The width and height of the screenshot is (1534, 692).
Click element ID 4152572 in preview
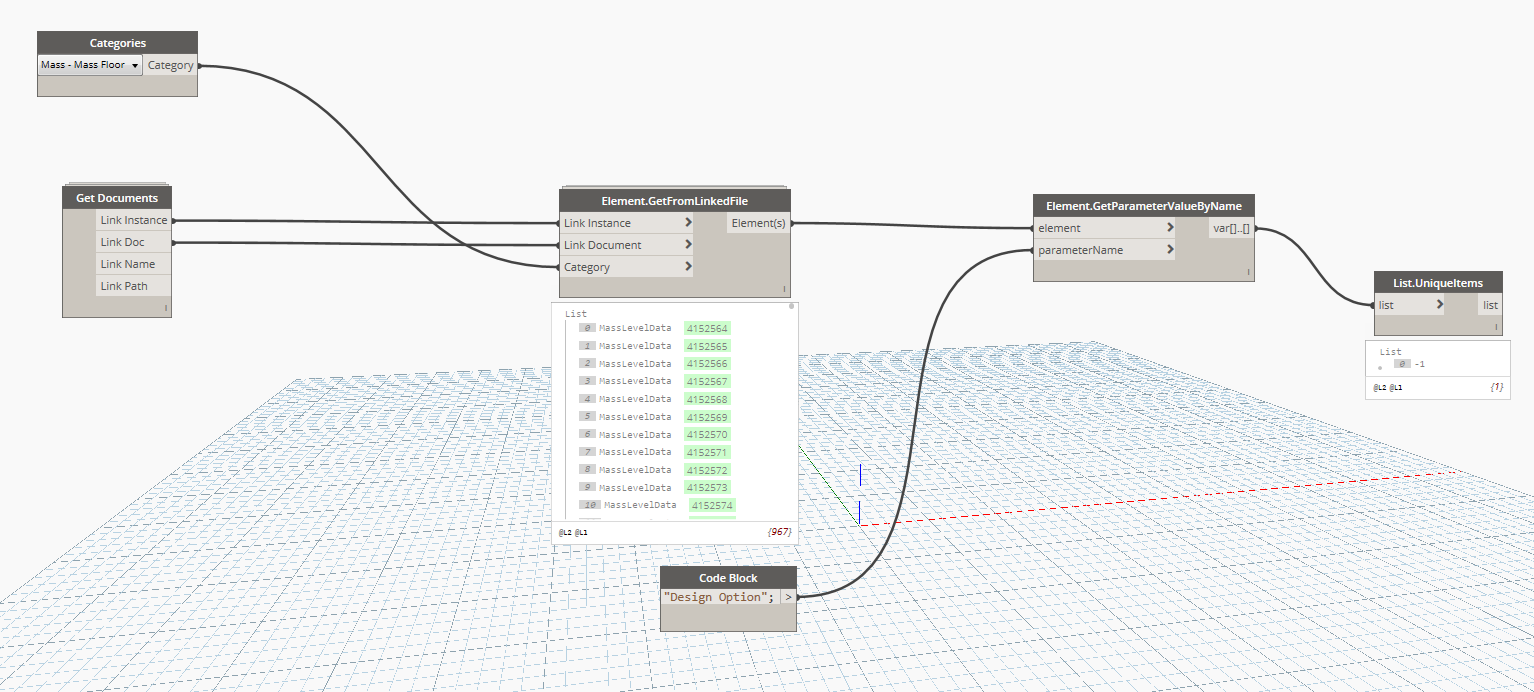[x=707, y=470]
